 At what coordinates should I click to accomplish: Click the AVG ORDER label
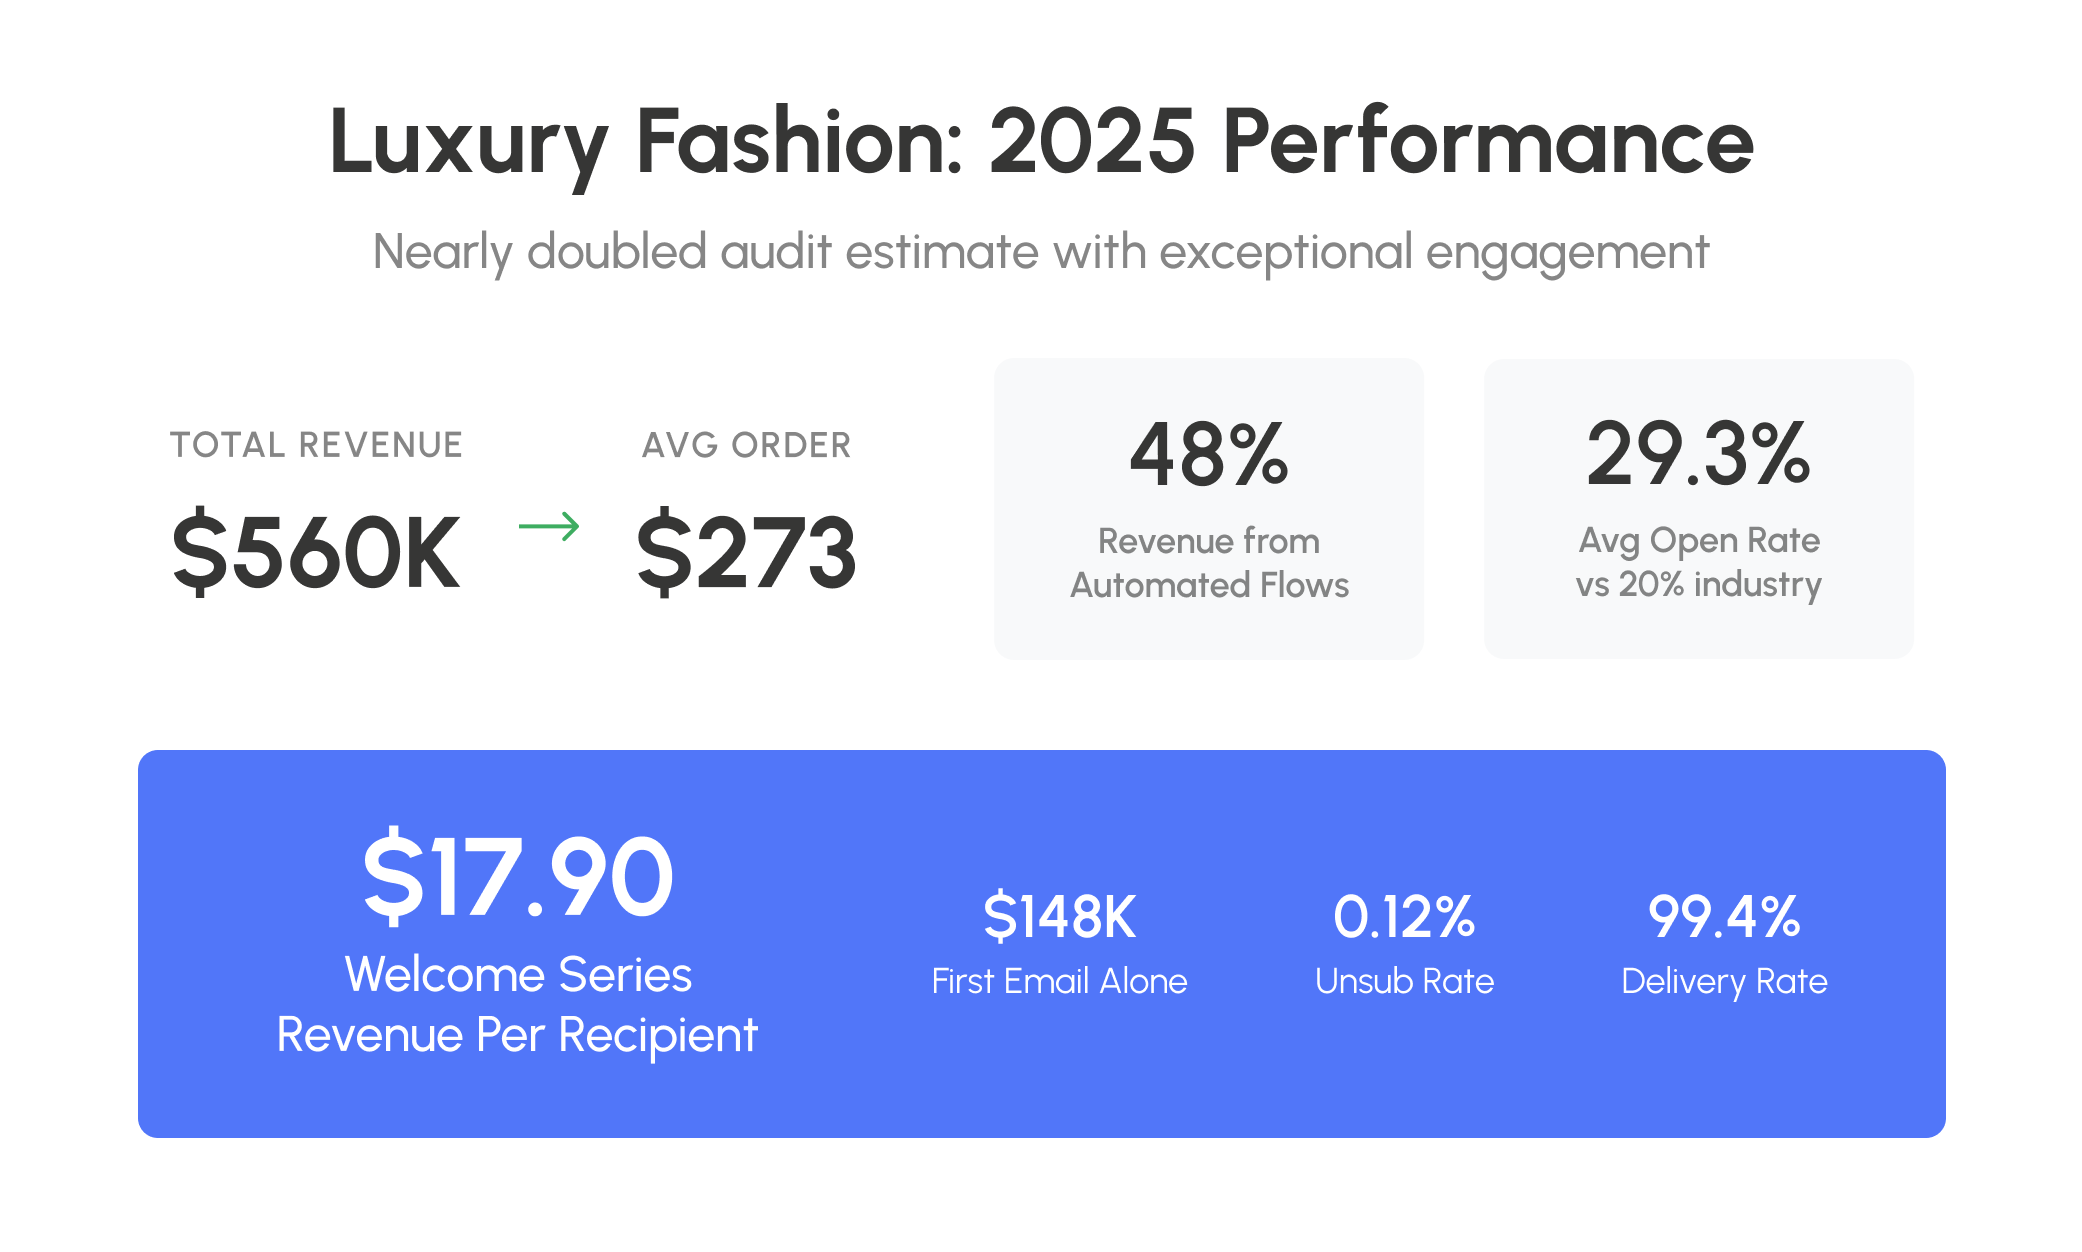pos(746,445)
